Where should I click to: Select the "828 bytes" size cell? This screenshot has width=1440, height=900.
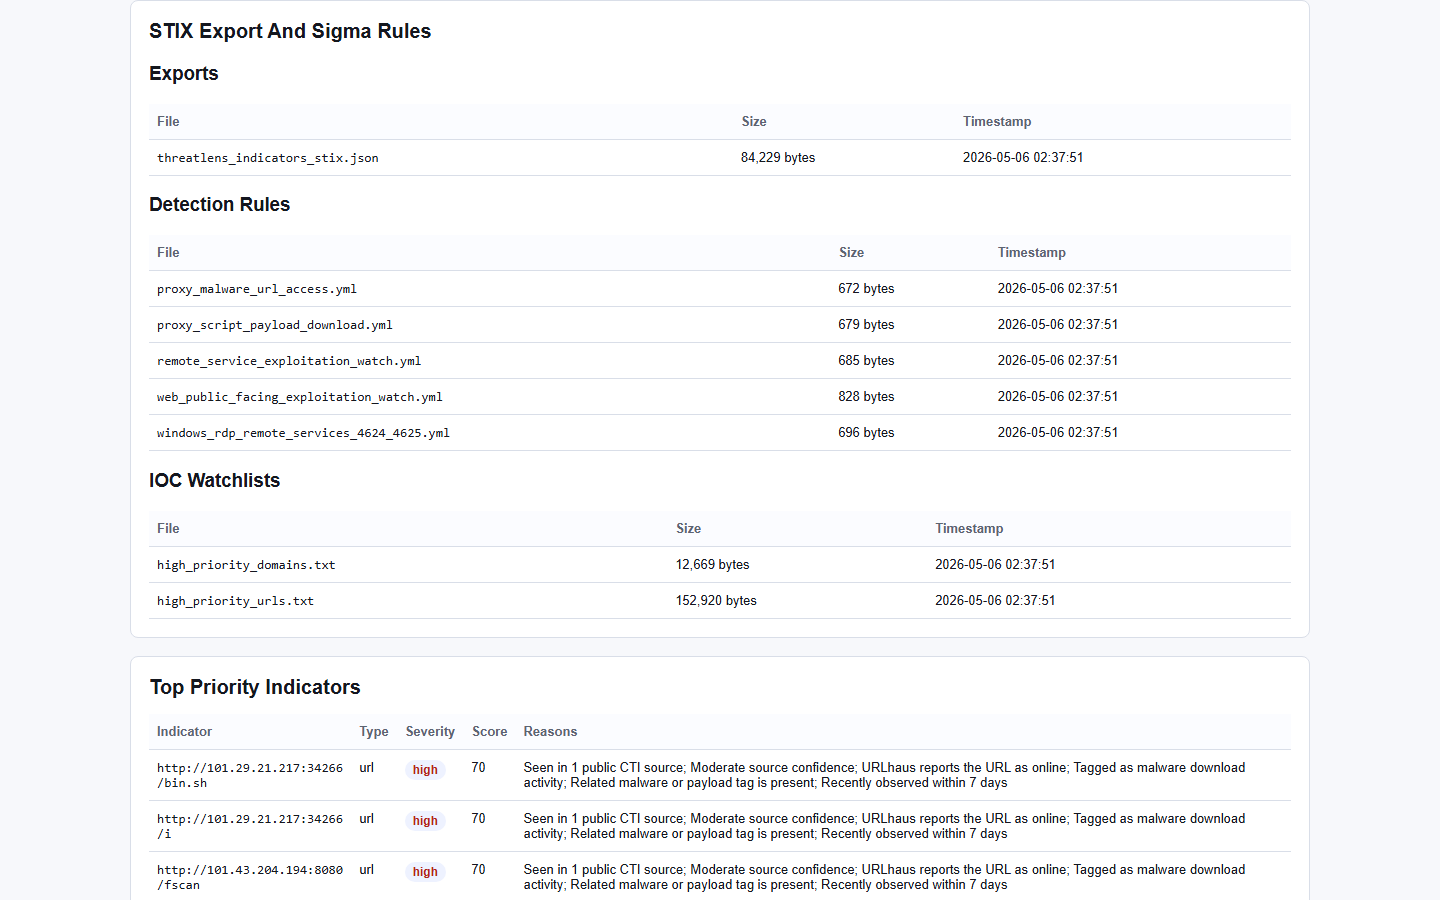pos(866,397)
